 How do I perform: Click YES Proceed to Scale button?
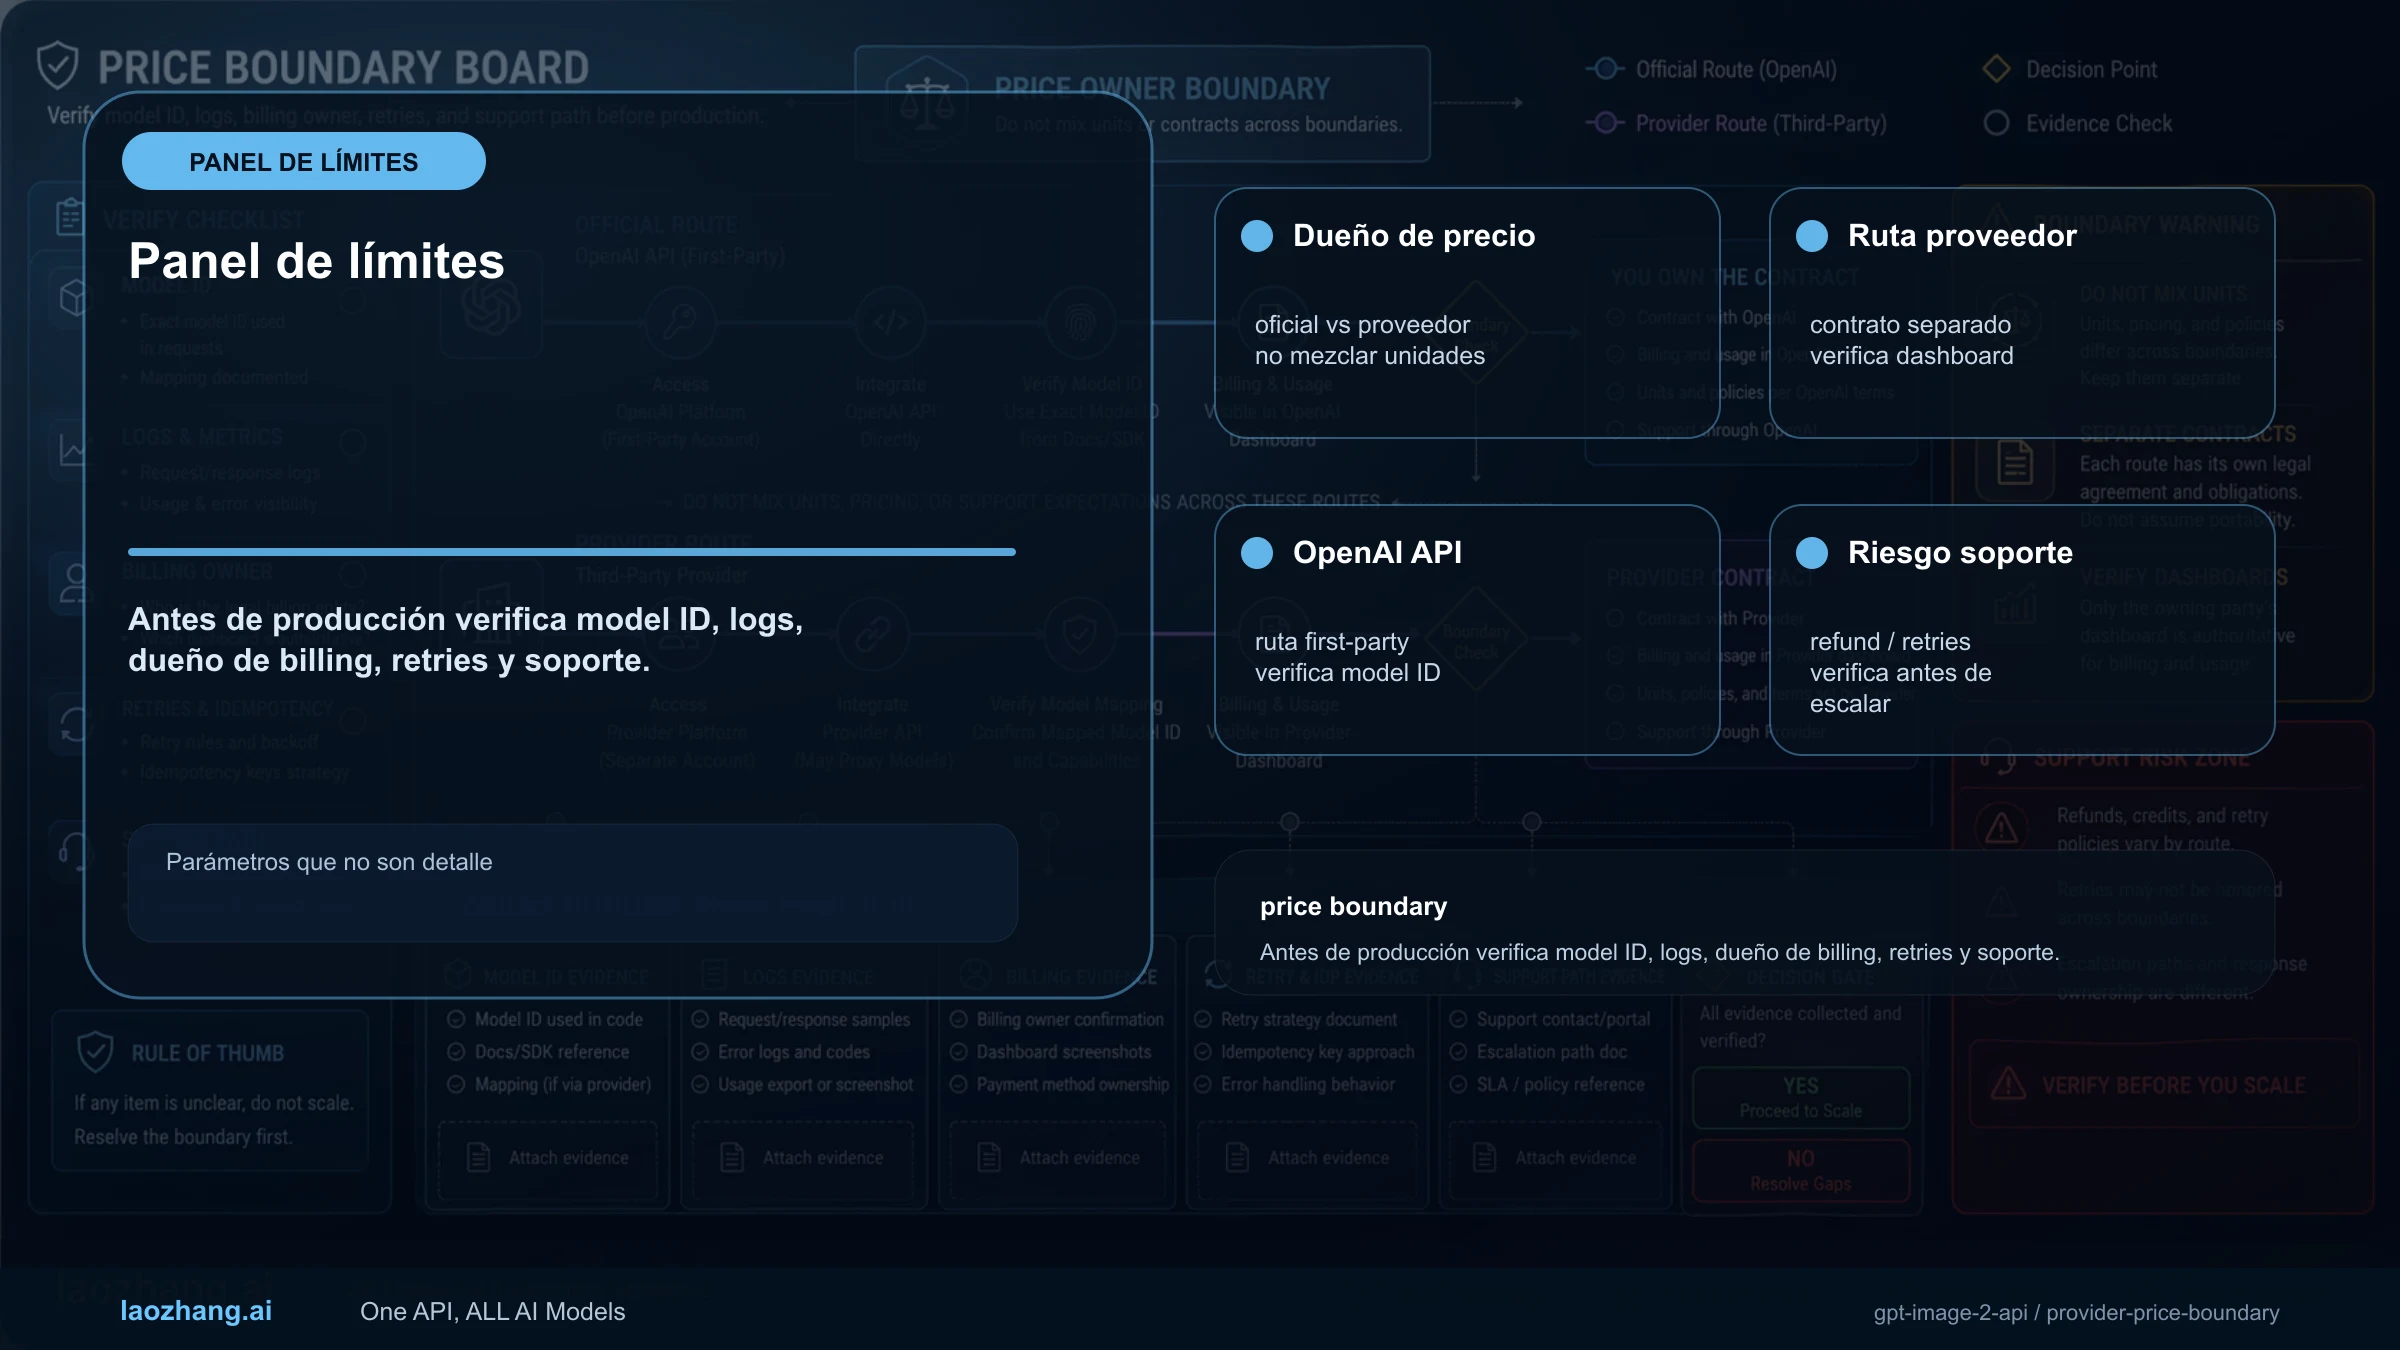[1801, 1097]
